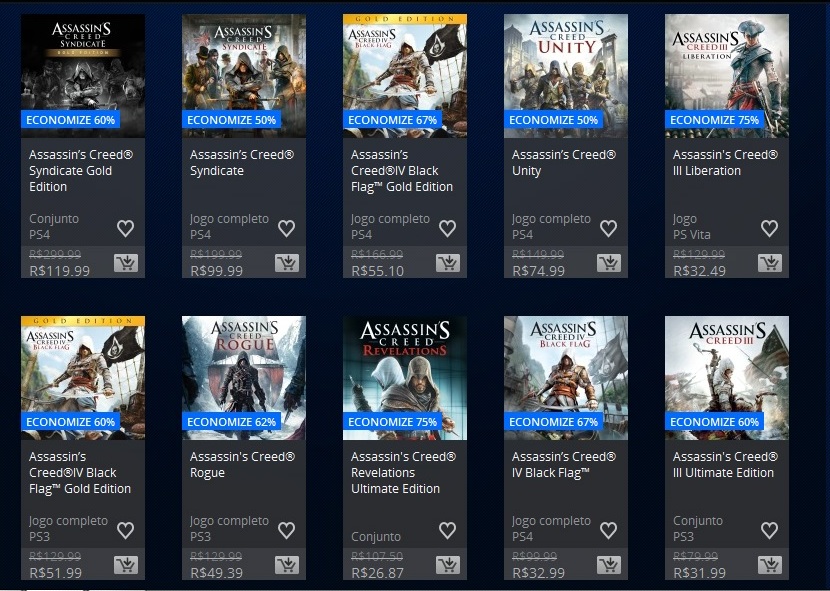Click Economize 62% badge on Rogue
Image resolution: width=830 pixels, height=591 pixels.
tap(231, 422)
